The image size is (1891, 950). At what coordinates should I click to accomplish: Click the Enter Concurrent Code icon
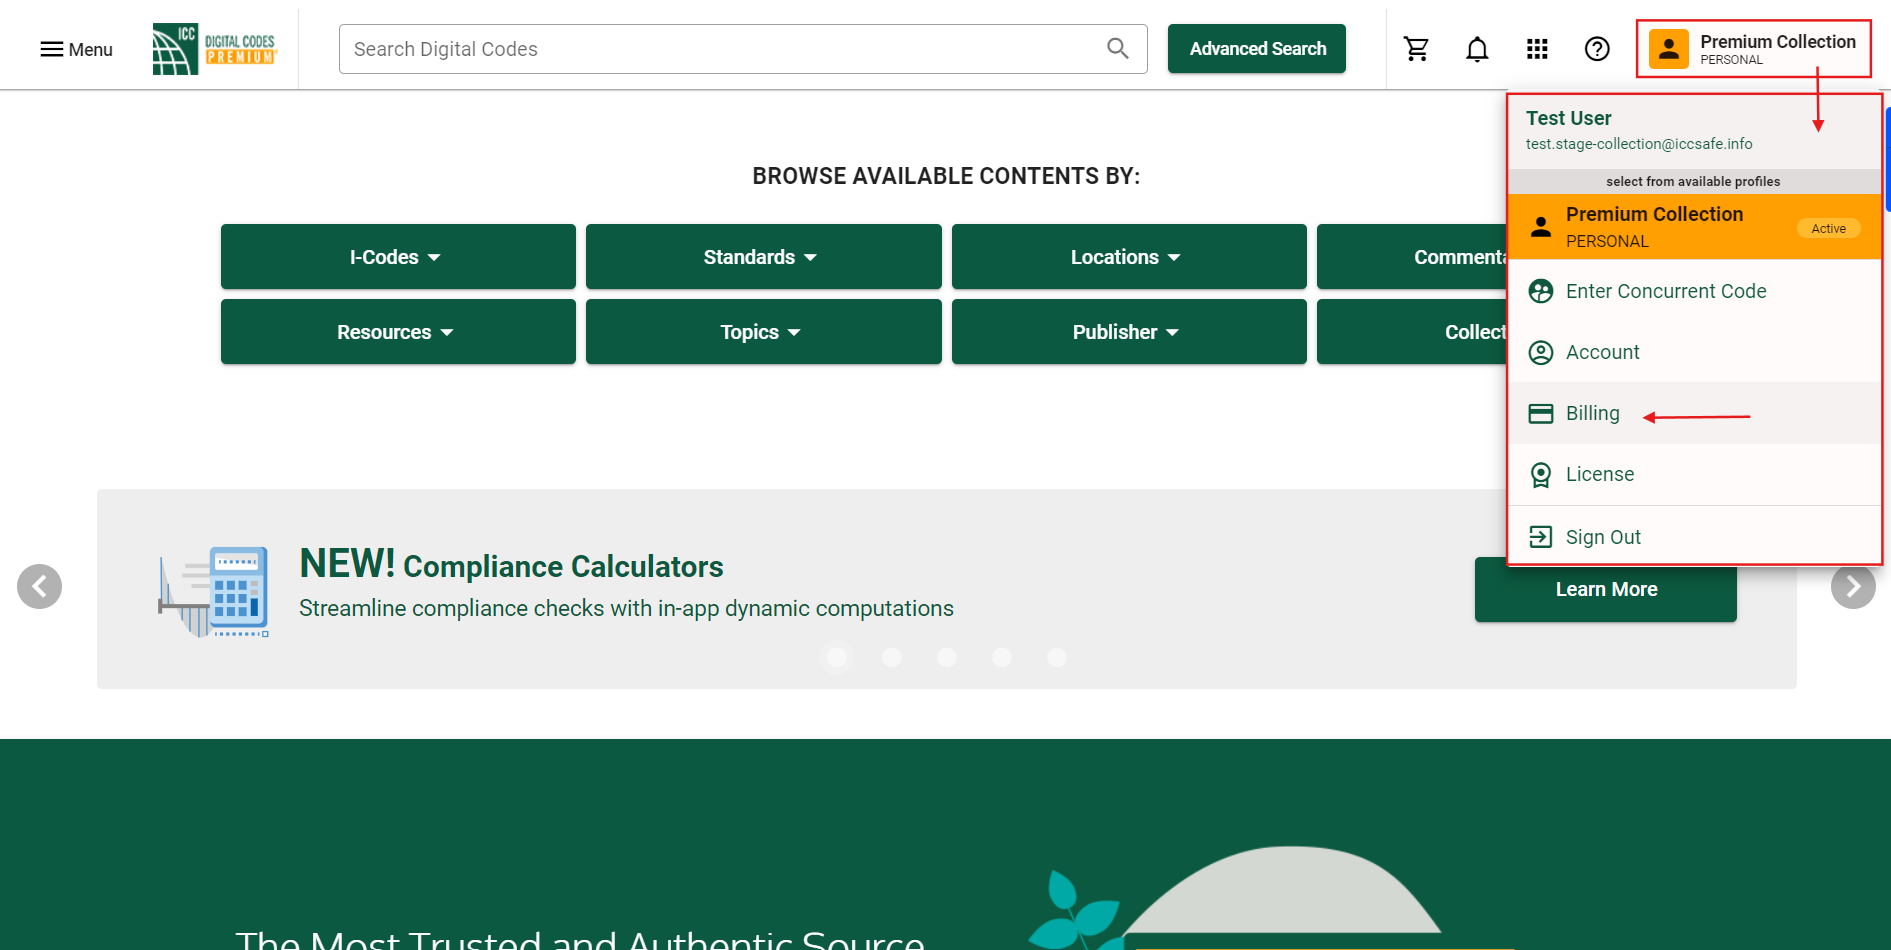pyautogui.click(x=1541, y=291)
